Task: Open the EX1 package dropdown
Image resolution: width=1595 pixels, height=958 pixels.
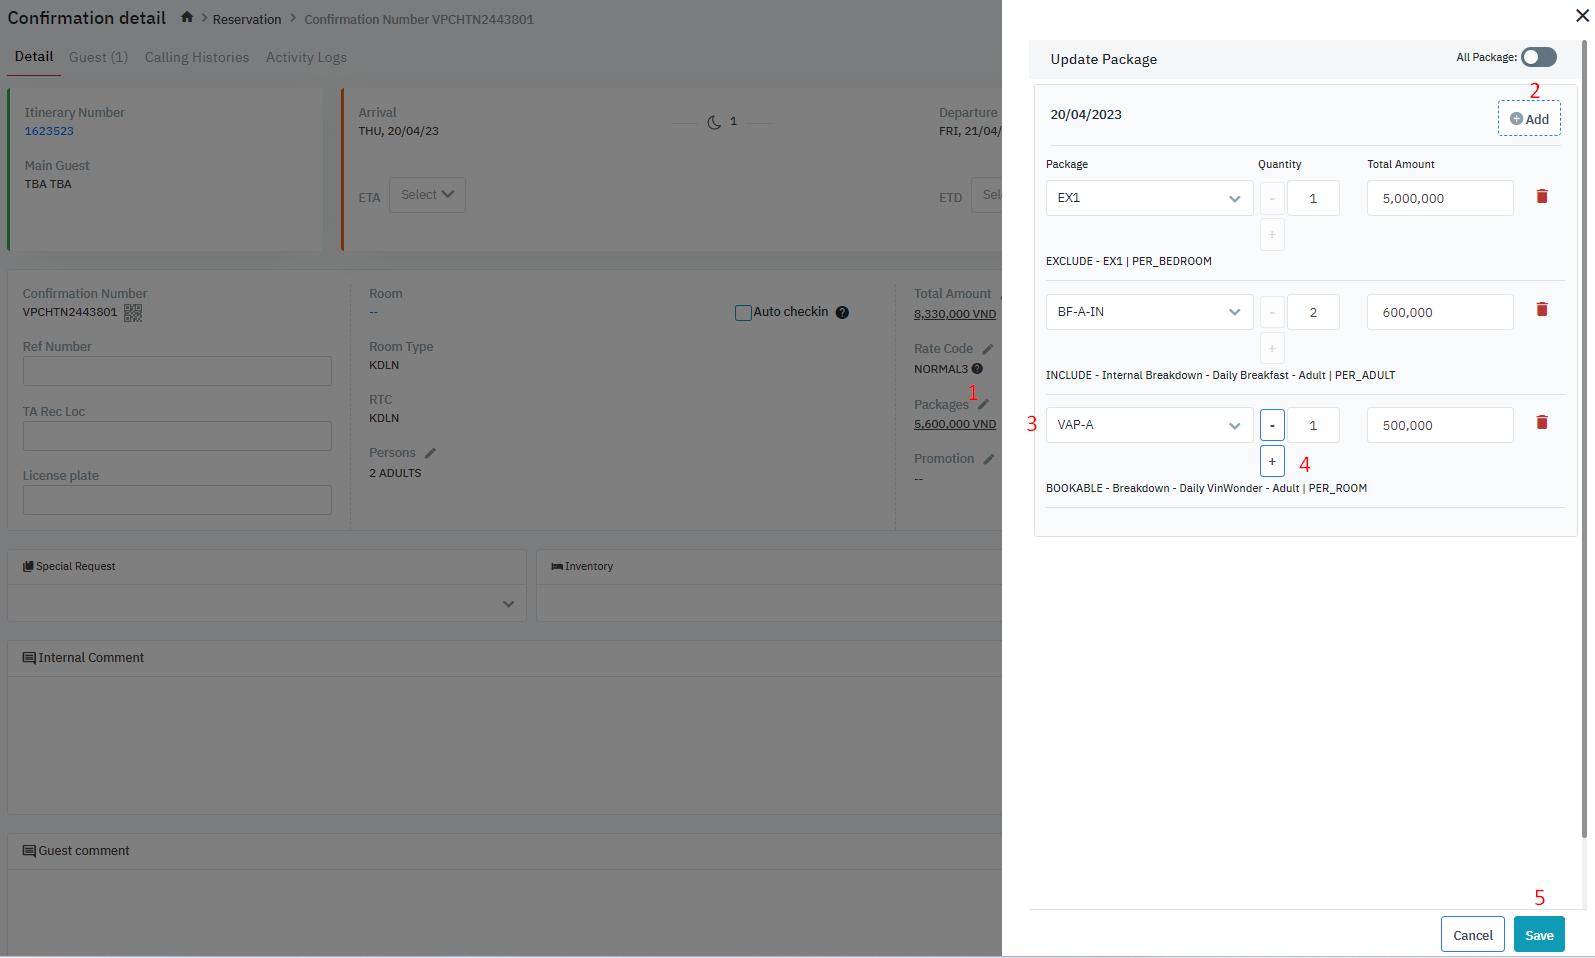Action: click(x=1149, y=198)
